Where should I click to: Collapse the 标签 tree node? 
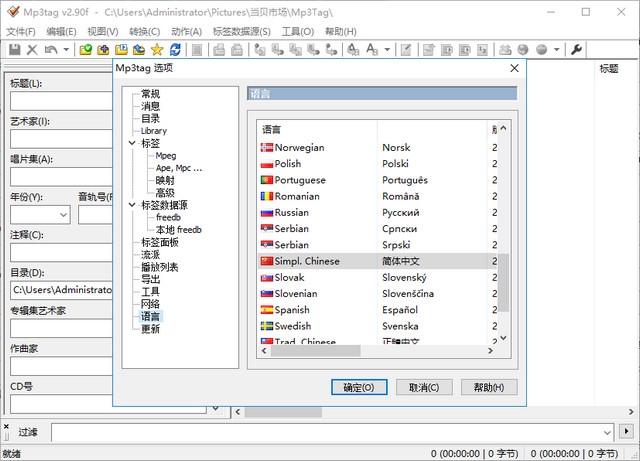tap(133, 144)
